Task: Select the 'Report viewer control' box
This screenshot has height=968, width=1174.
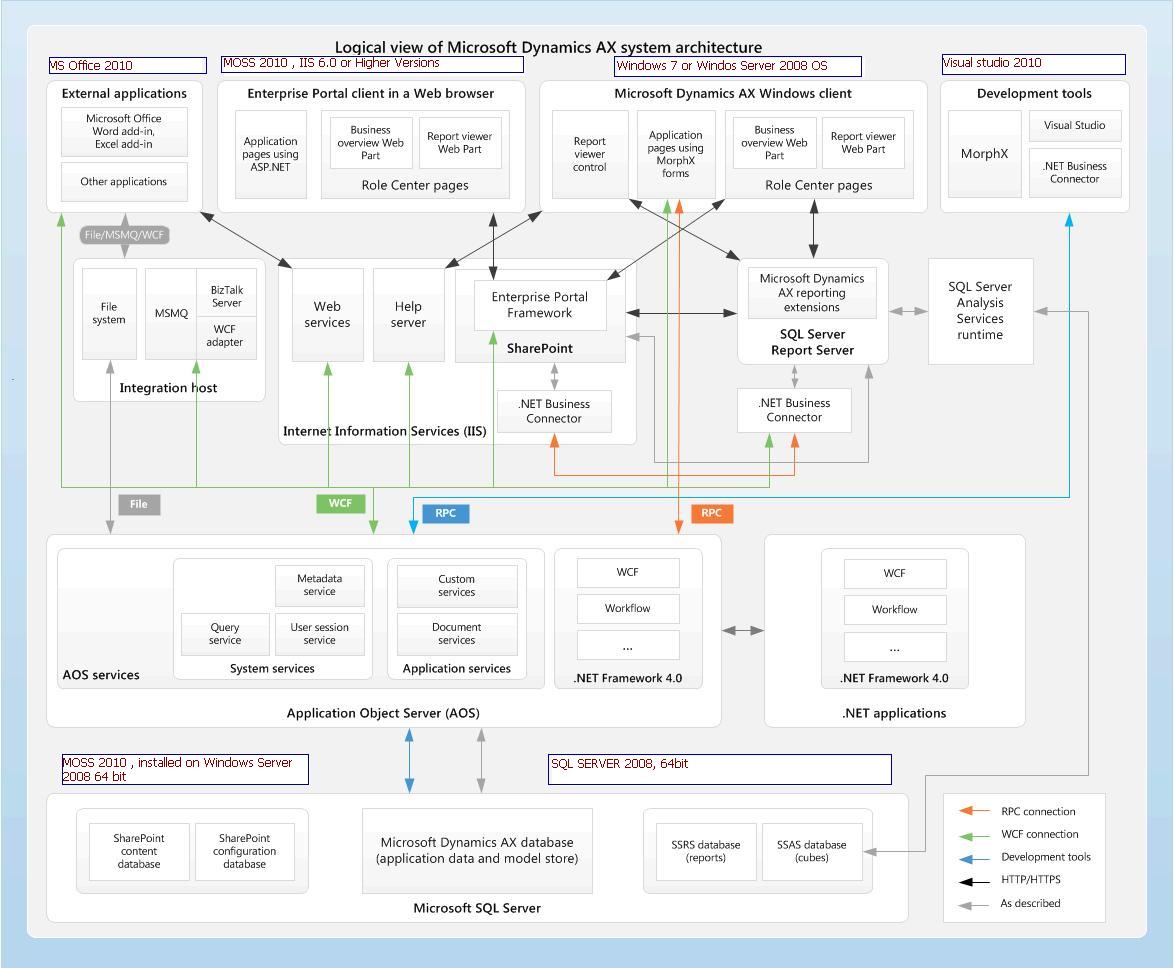Action: click(590, 154)
